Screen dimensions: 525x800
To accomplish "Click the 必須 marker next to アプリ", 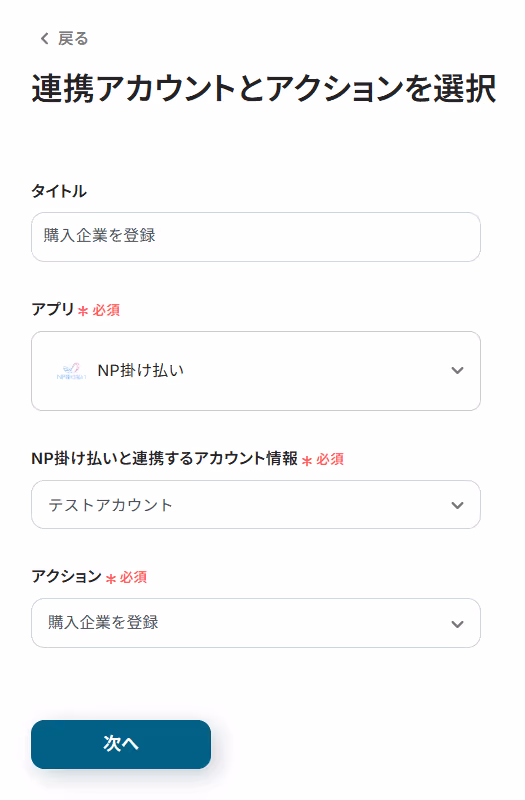I will point(106,310).
